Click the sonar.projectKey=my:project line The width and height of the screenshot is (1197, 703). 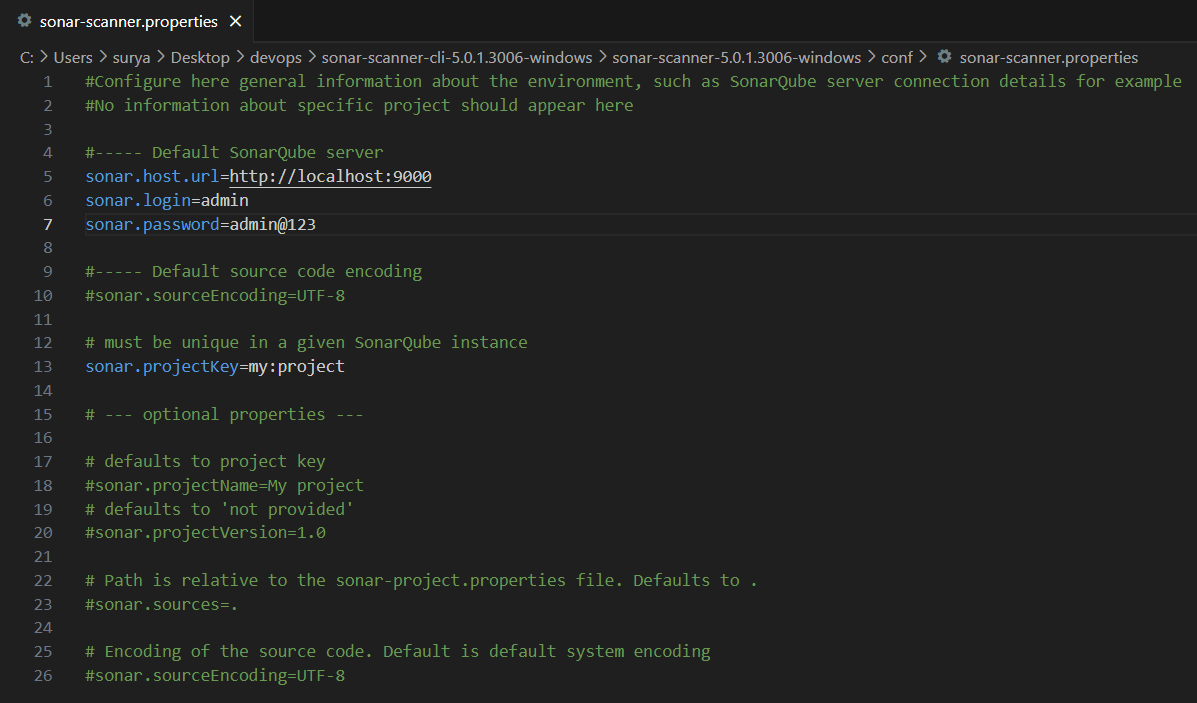click(x=214, y=366)
